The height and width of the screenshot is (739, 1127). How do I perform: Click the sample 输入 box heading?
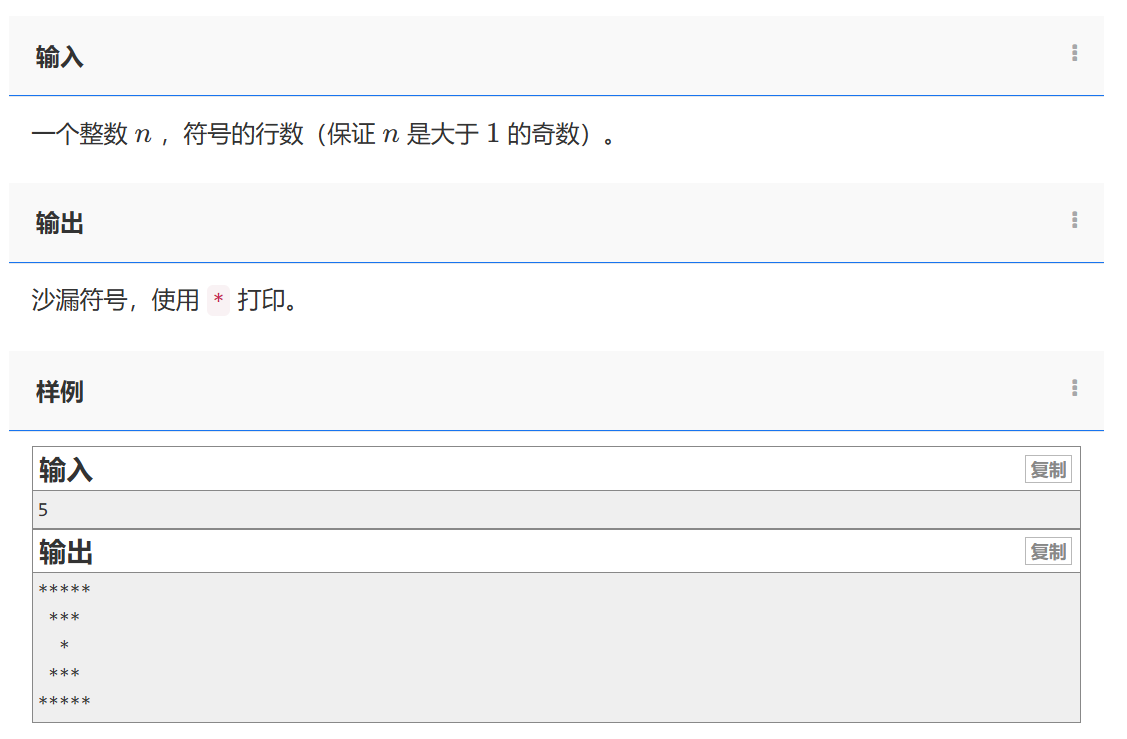66,470
